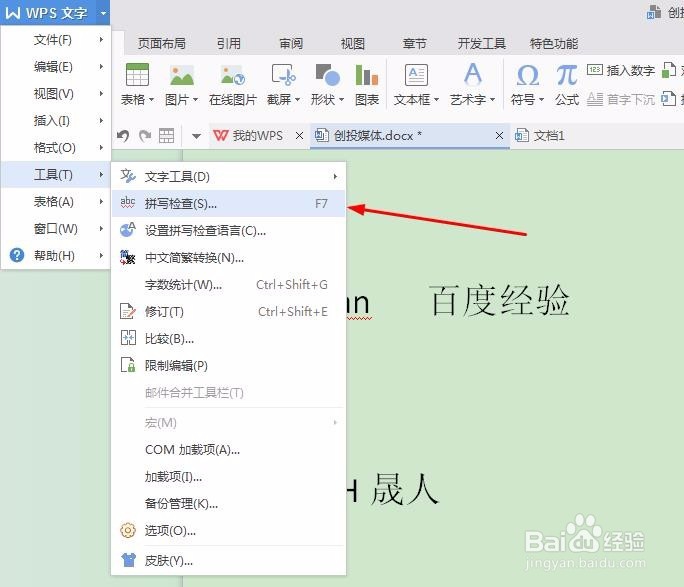
Task: Click the Track Changes (修订) icon
Action: pos(127,311)
